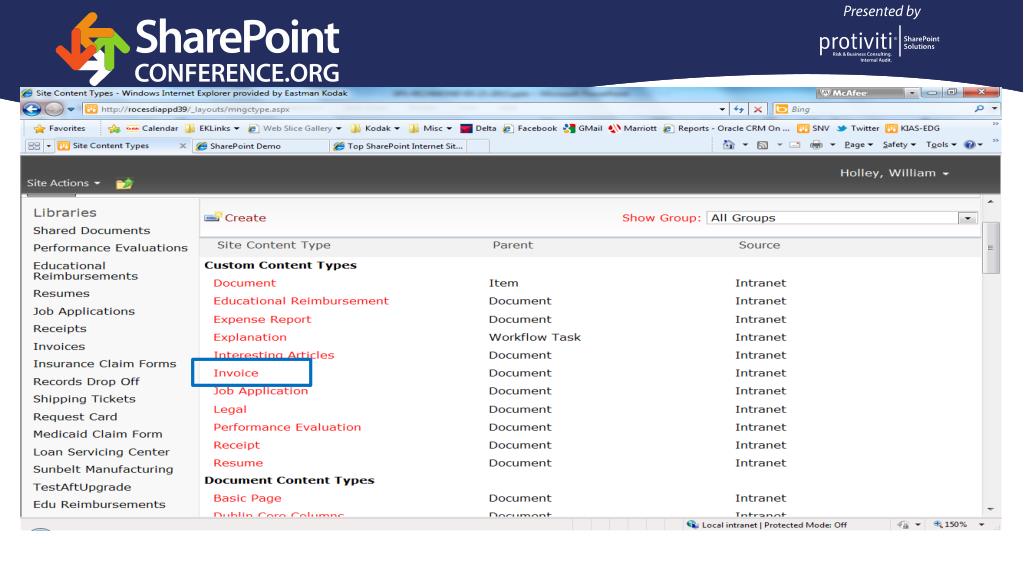The width and height of the screenshot is (1024, 576).
Task: Click the Navigate Up folder icon
Action: pos(124,184)
